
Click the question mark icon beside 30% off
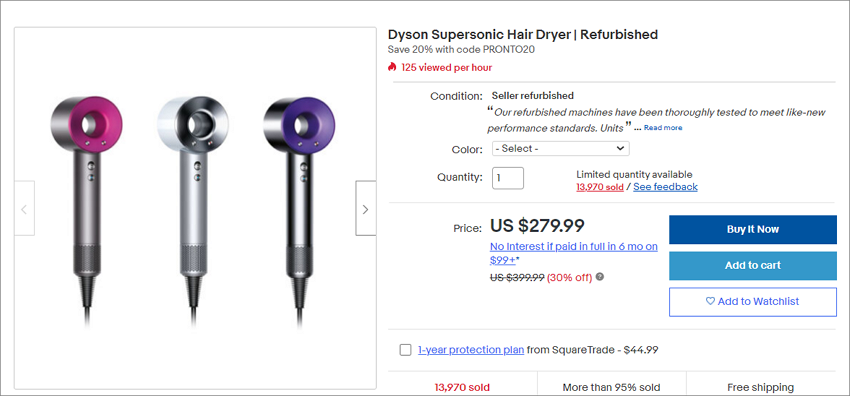(x=600, y=277)
